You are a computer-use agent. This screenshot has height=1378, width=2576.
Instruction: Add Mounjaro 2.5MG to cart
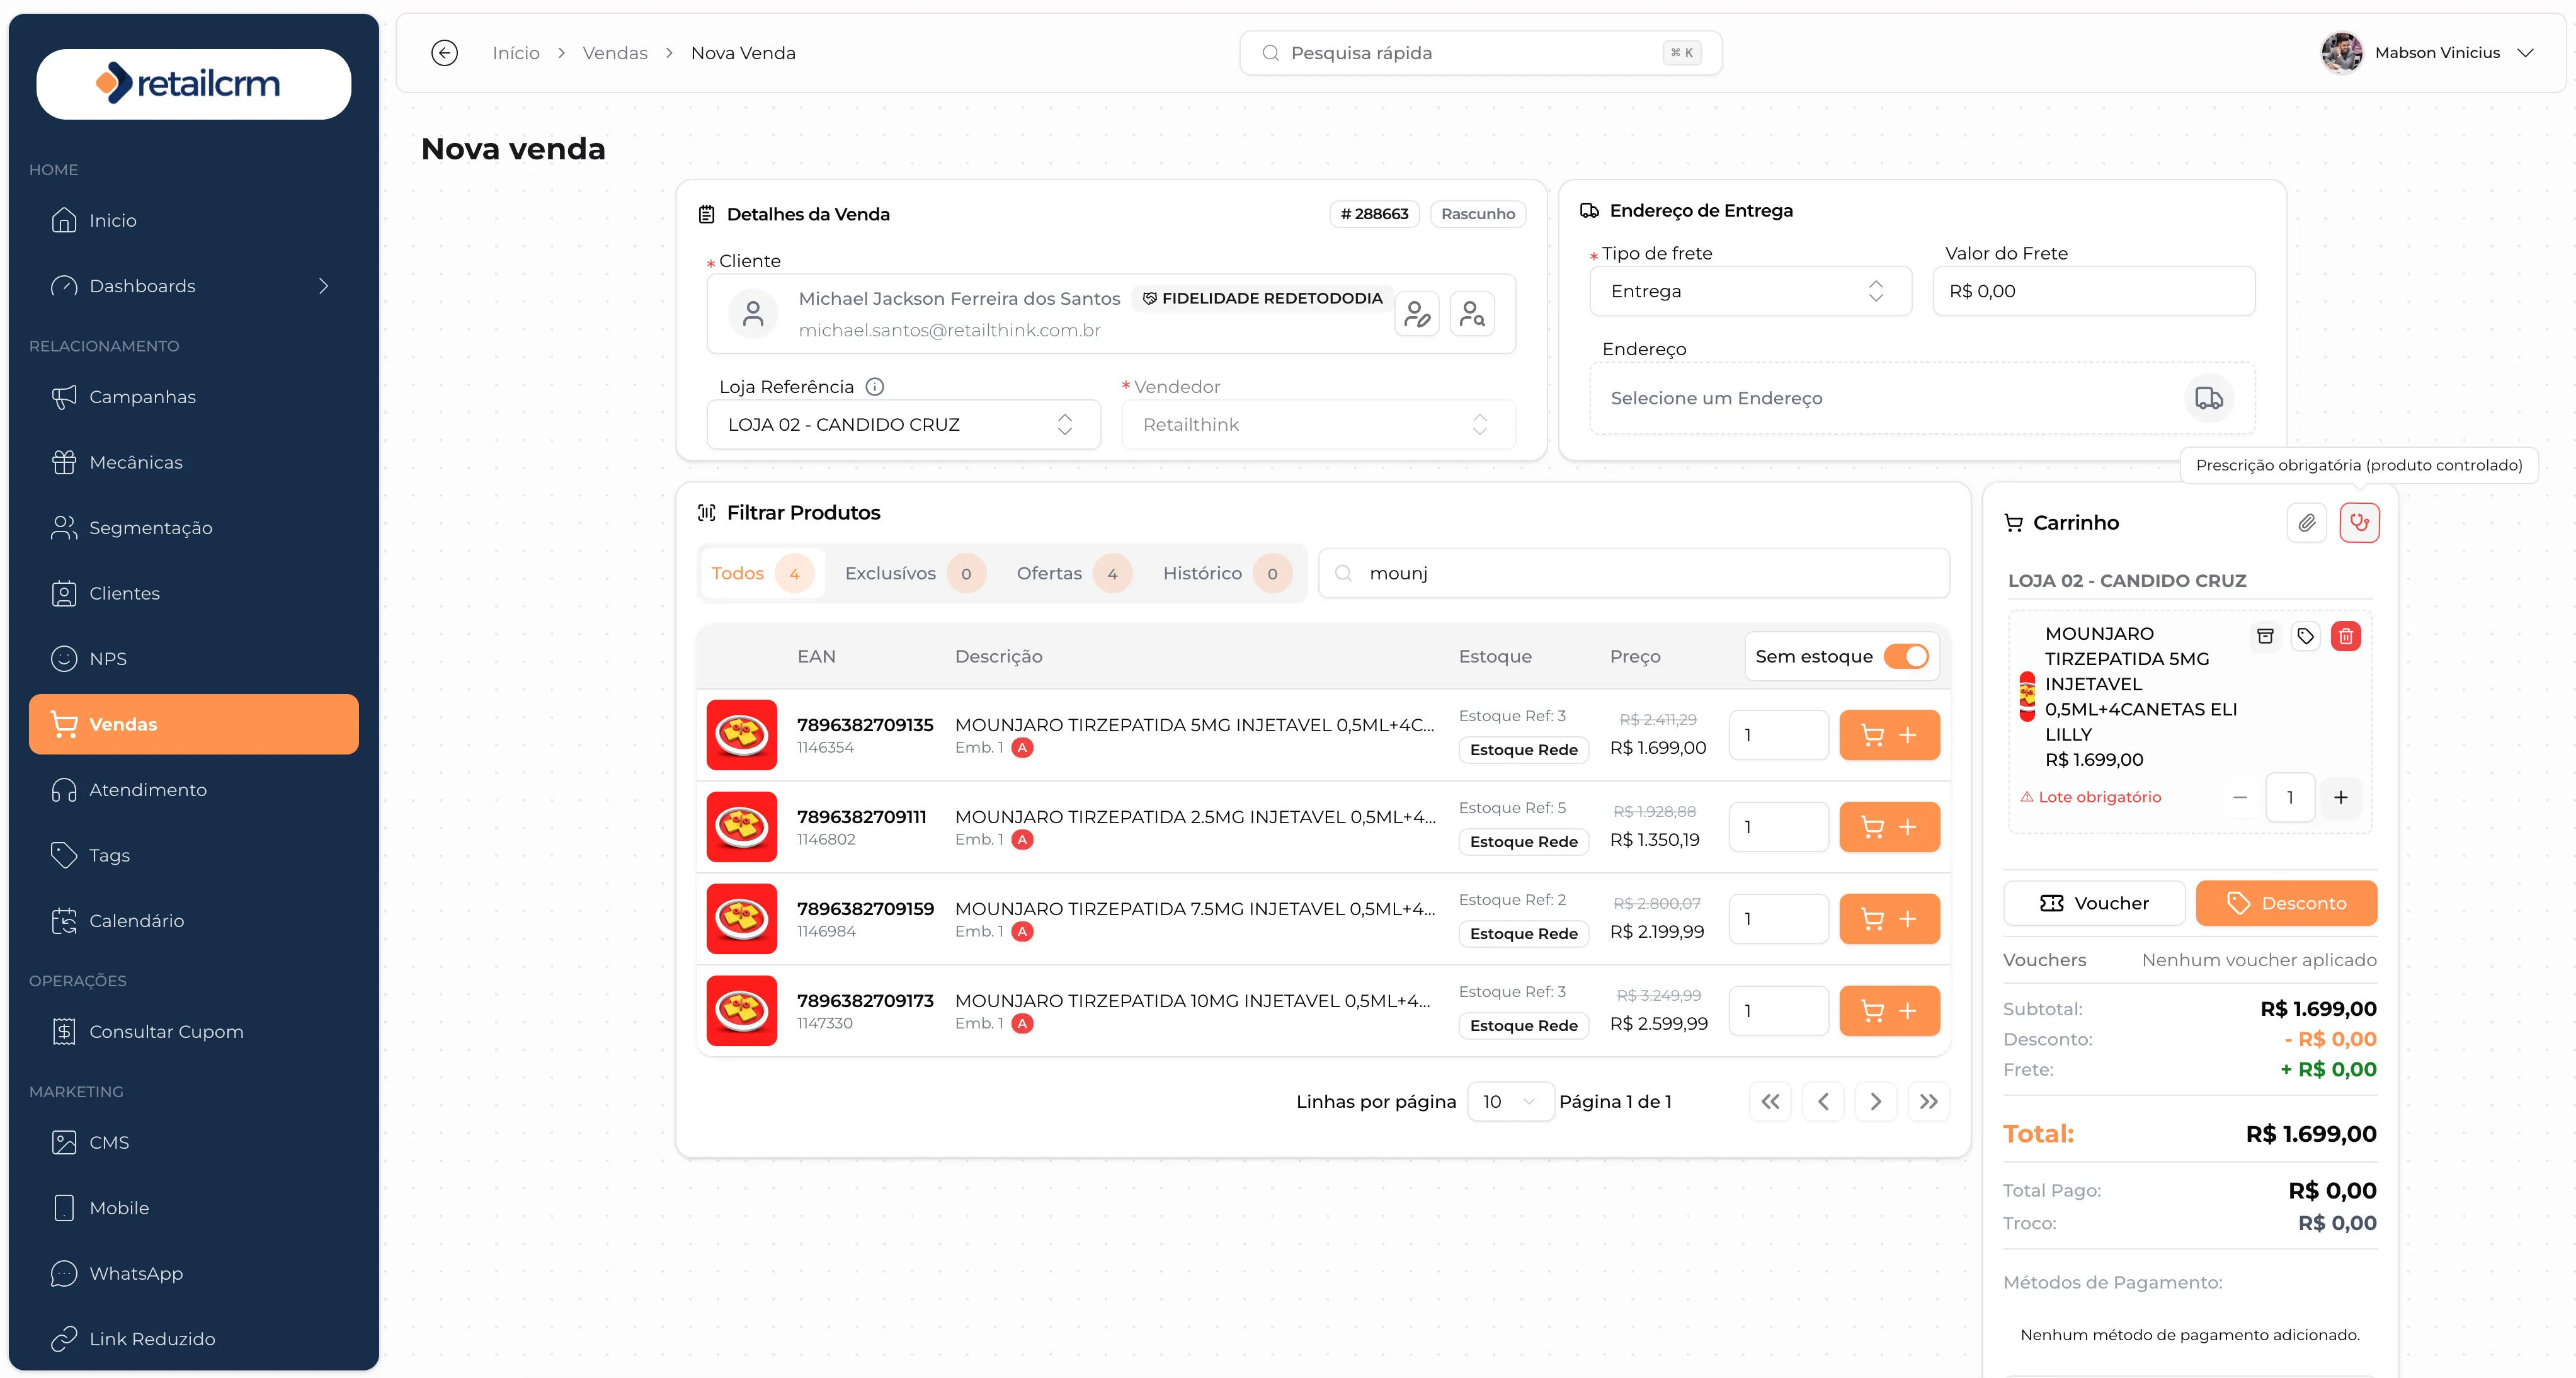[1889, 827]
